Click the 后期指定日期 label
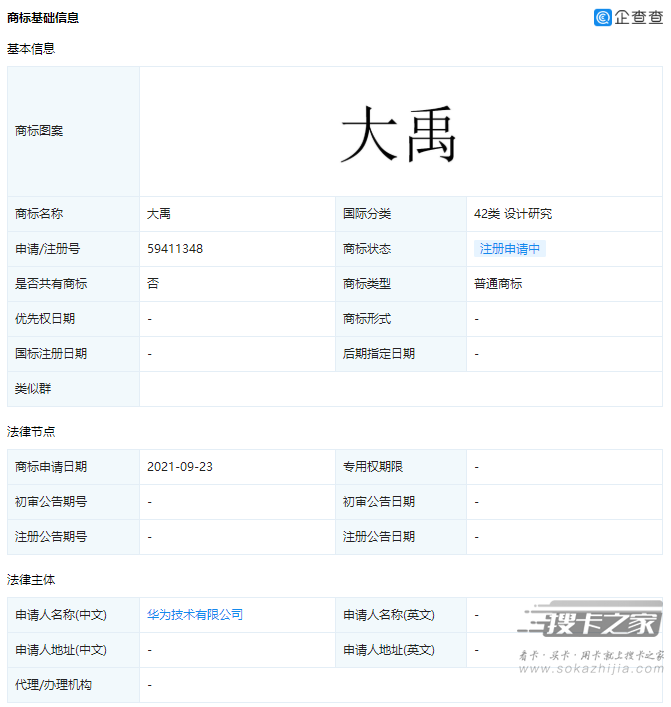671x707 pixels. point(379,354)
